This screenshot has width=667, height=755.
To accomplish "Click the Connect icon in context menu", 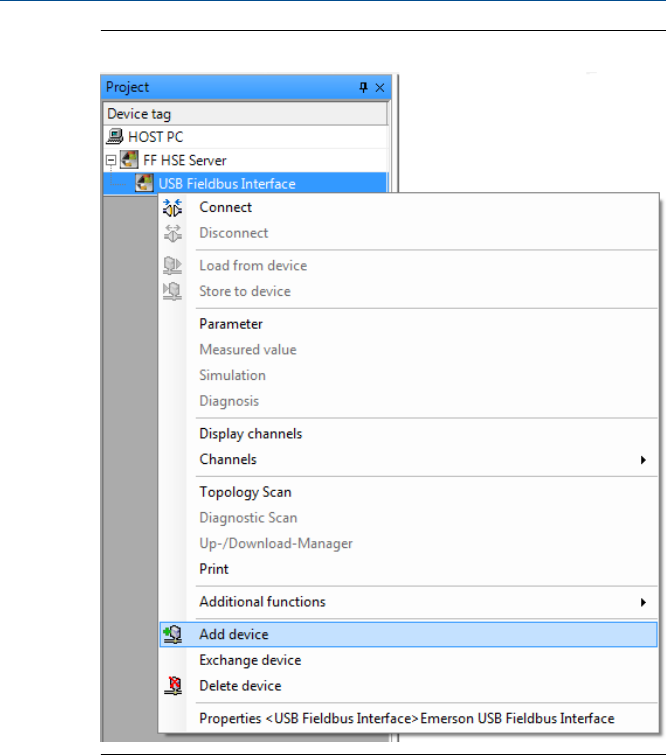I will pos(172,208).
